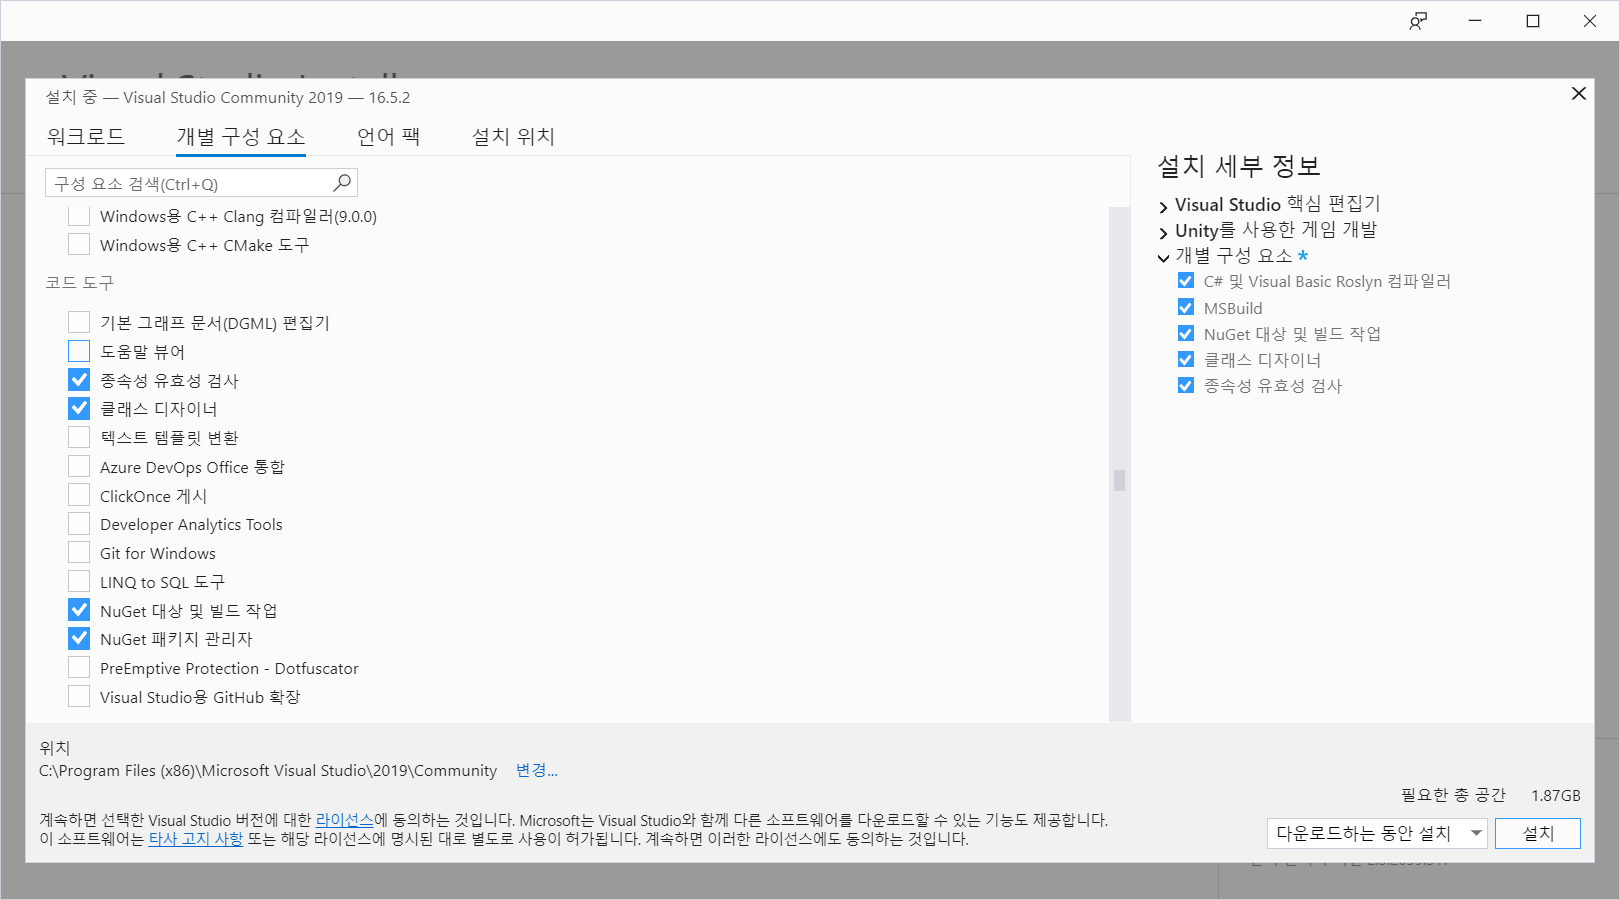Image resolution: width=1620 pixels, height=900 pixels.
Task: Expand Unity를 사용한 게임 개발 node
Action: point(1163,233)
